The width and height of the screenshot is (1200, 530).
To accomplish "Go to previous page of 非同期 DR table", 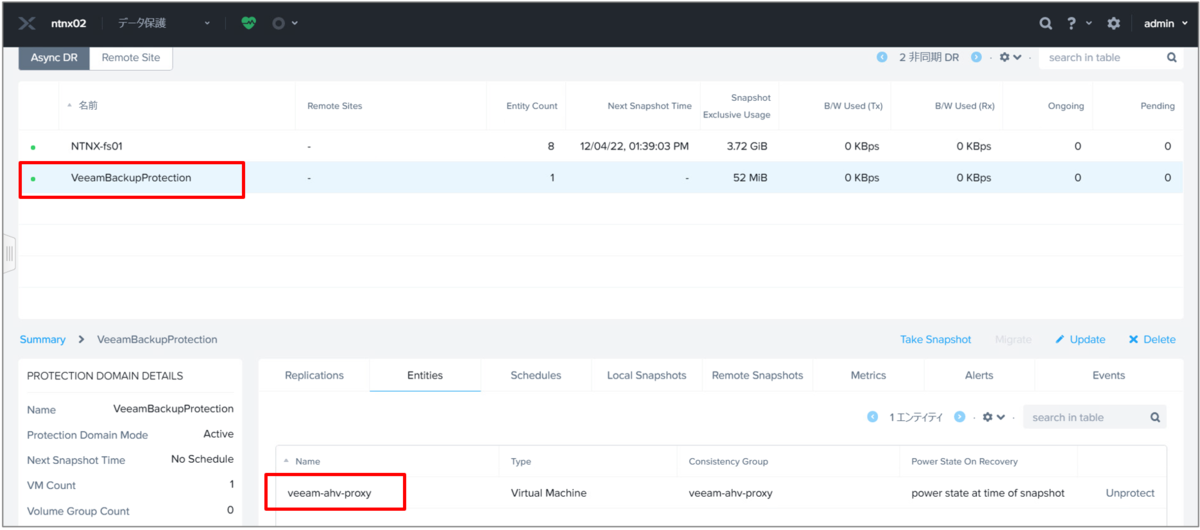I will 882,58.
